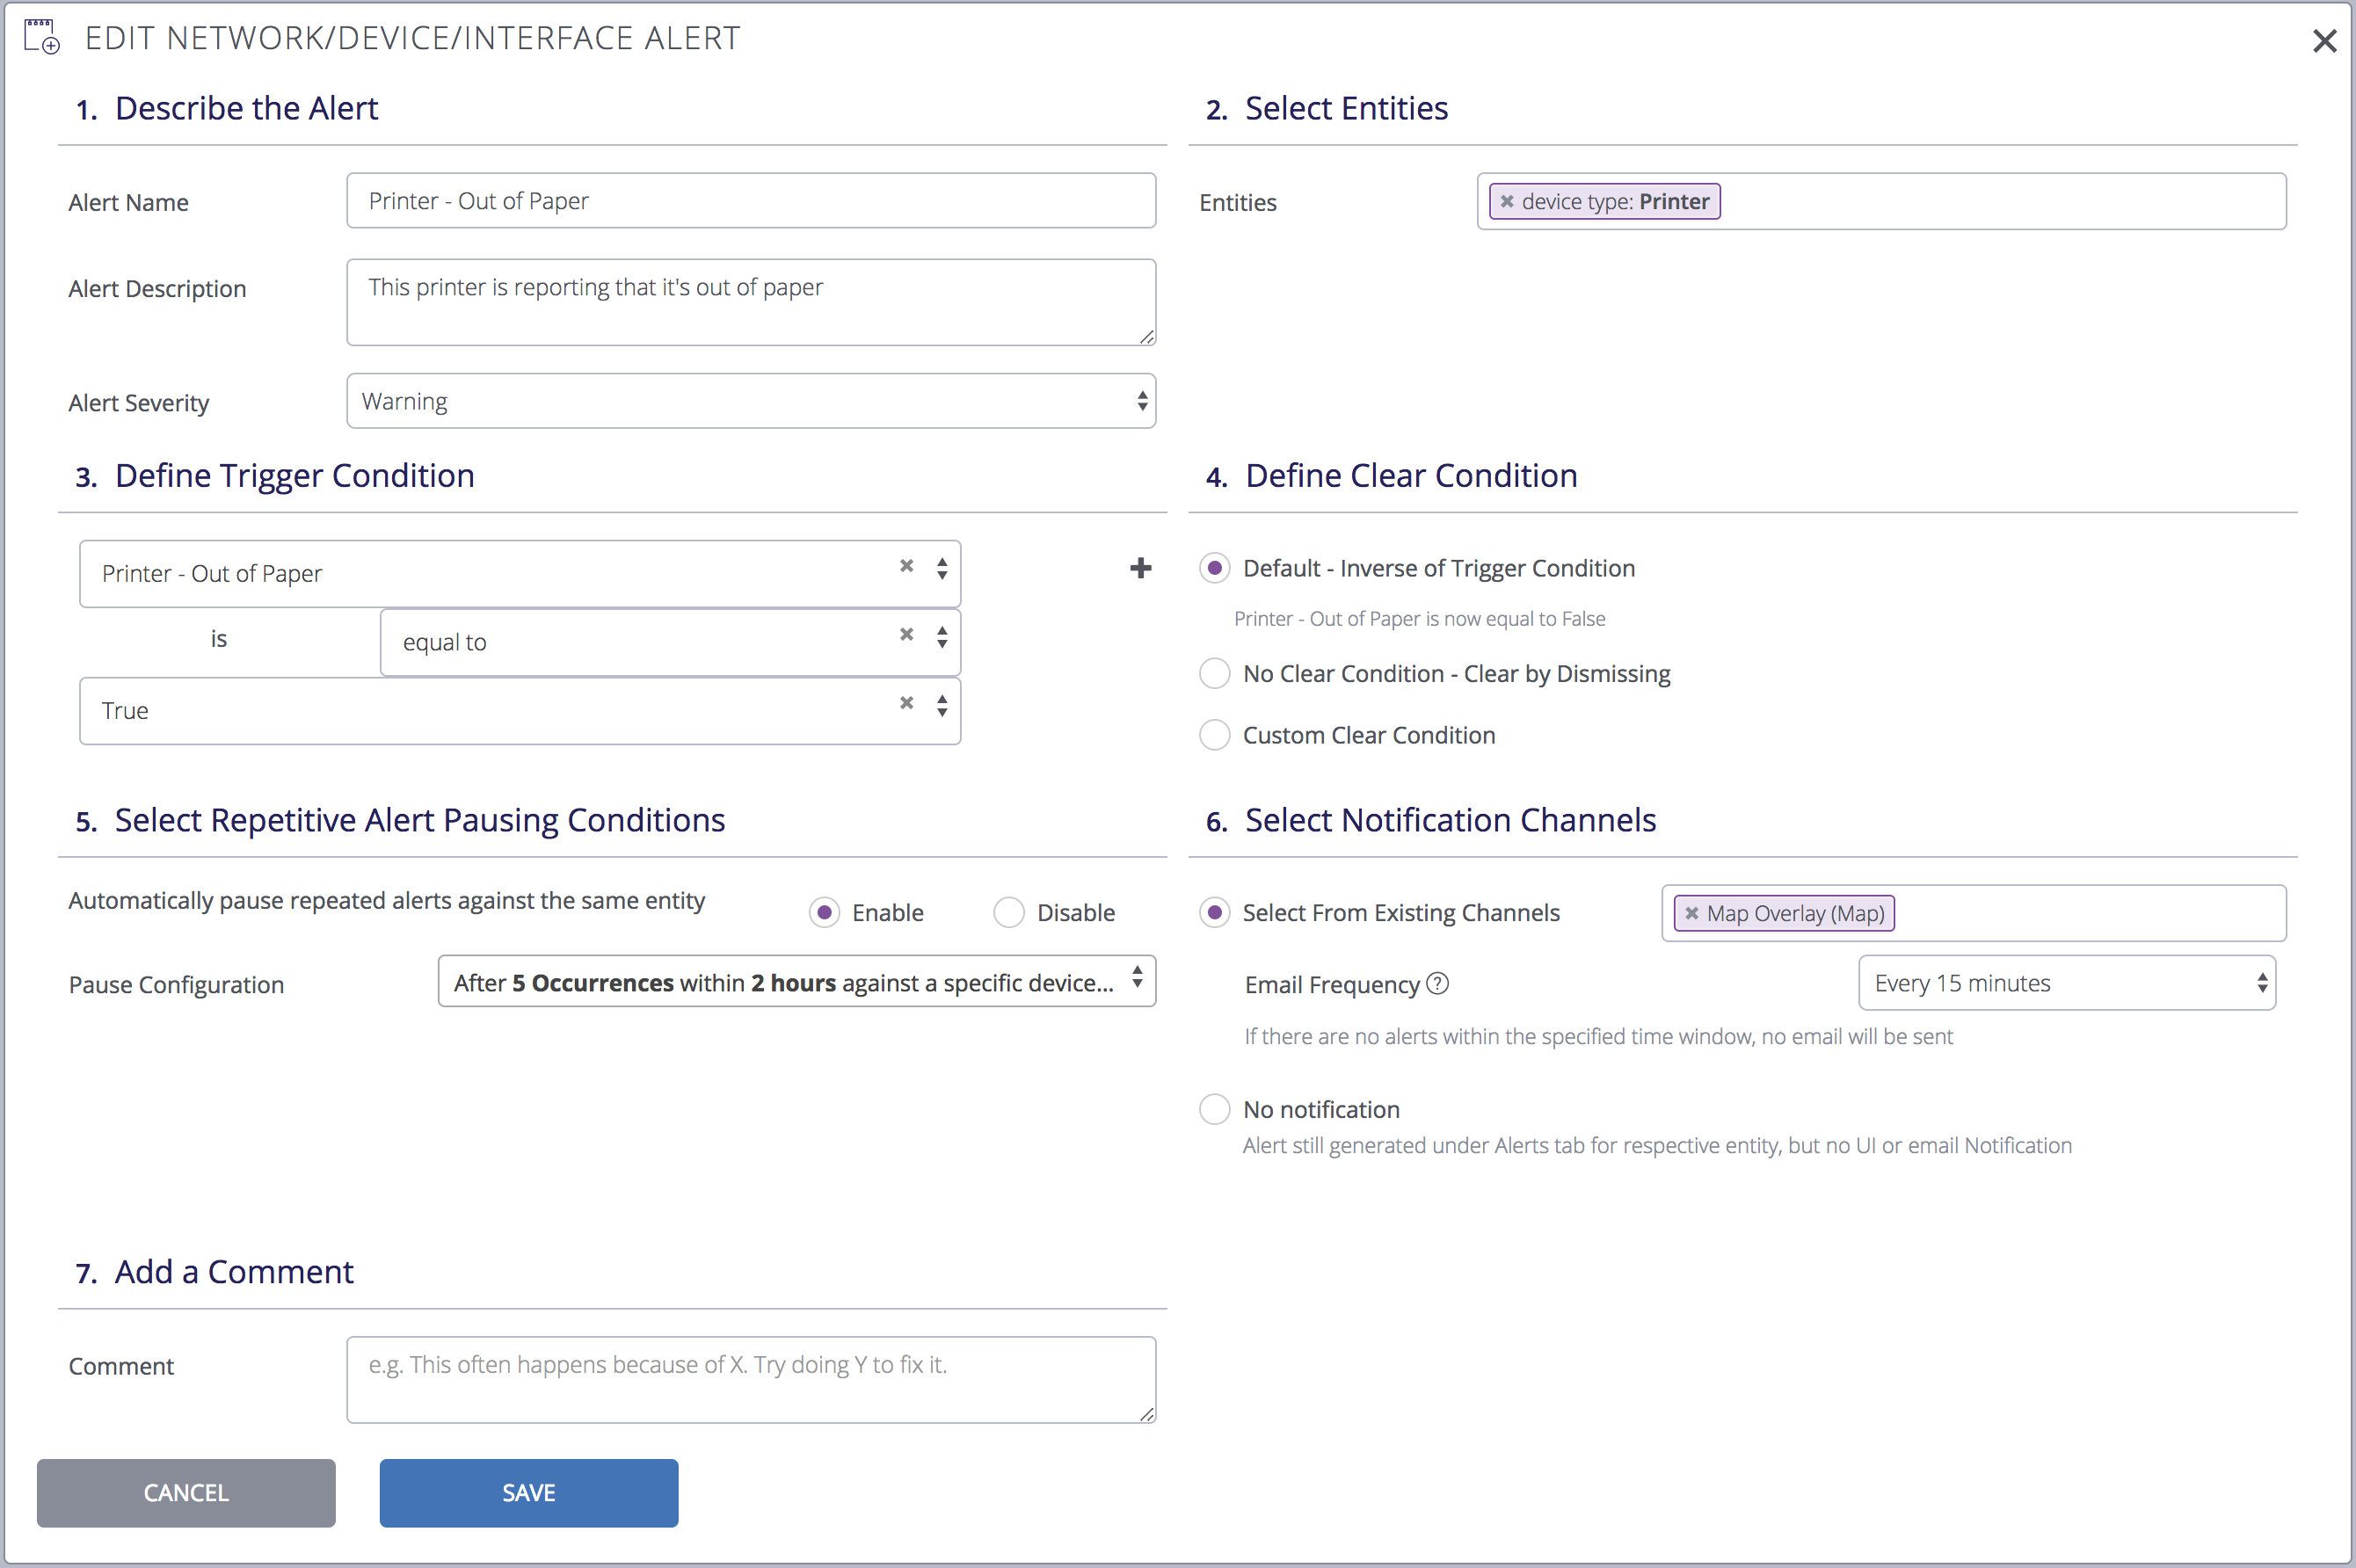Image resolution: width=2356 pixels, height=1568 pixels.
Task: Open the Email Frequency dropdown
Action: click(x=2066, y=982)
